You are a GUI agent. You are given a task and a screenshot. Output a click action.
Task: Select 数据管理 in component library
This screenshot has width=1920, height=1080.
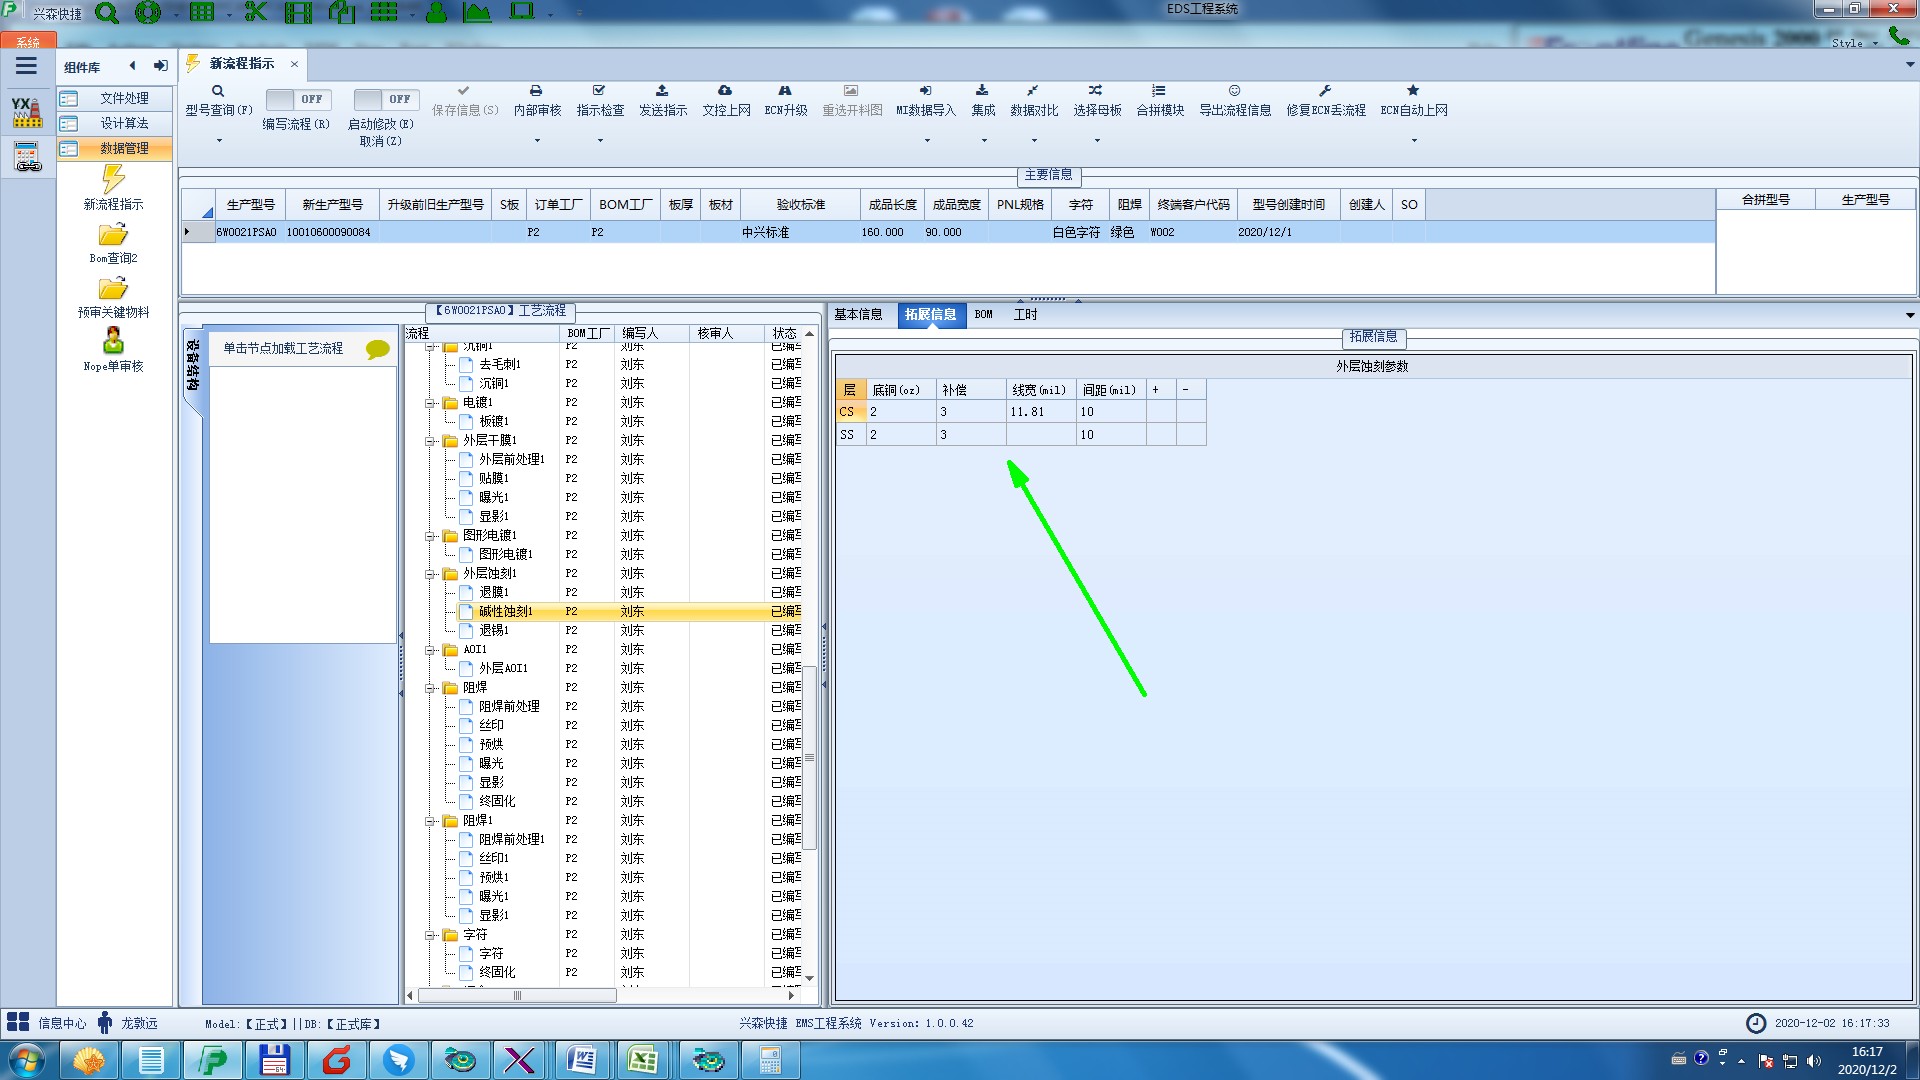click(124, 149)
